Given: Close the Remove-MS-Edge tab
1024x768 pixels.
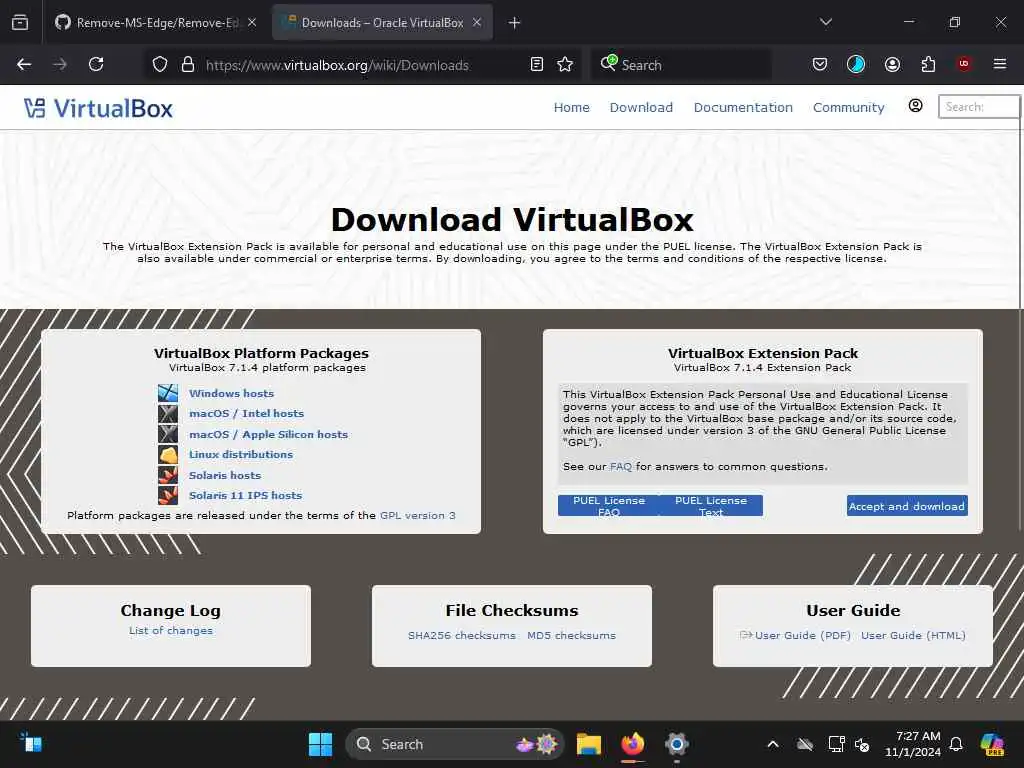Looking at the screenshot, I should click(x=252, y=22).
